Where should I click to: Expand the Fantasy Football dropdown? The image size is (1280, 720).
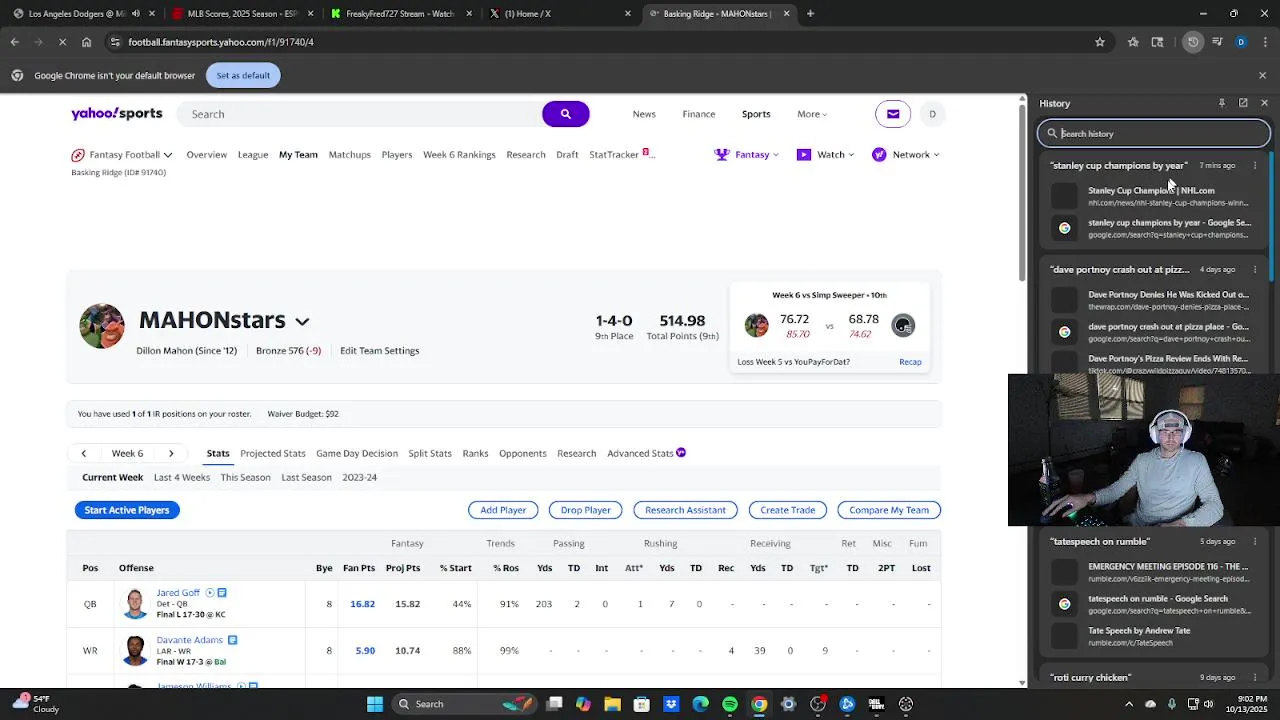tap(167, 155)
